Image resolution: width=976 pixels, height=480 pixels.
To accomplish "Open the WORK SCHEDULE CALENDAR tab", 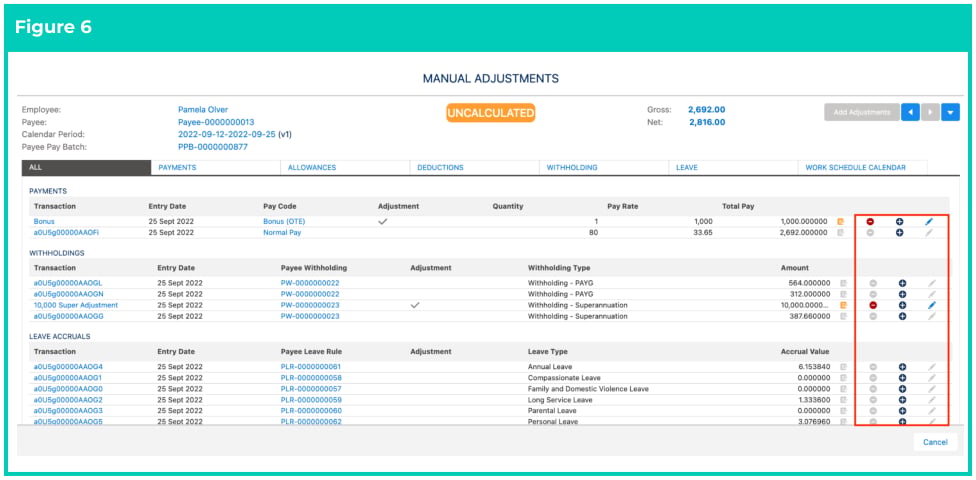I will [x=863, y=167].
